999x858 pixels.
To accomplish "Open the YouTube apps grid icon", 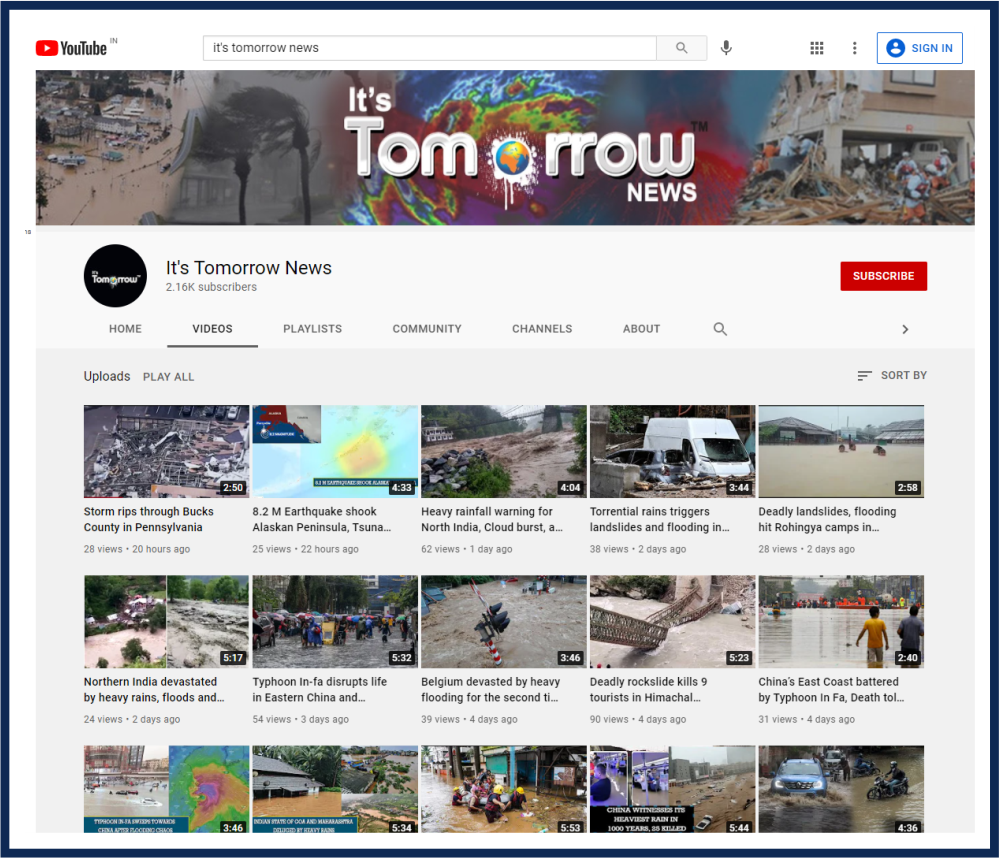I will point(816,48).
